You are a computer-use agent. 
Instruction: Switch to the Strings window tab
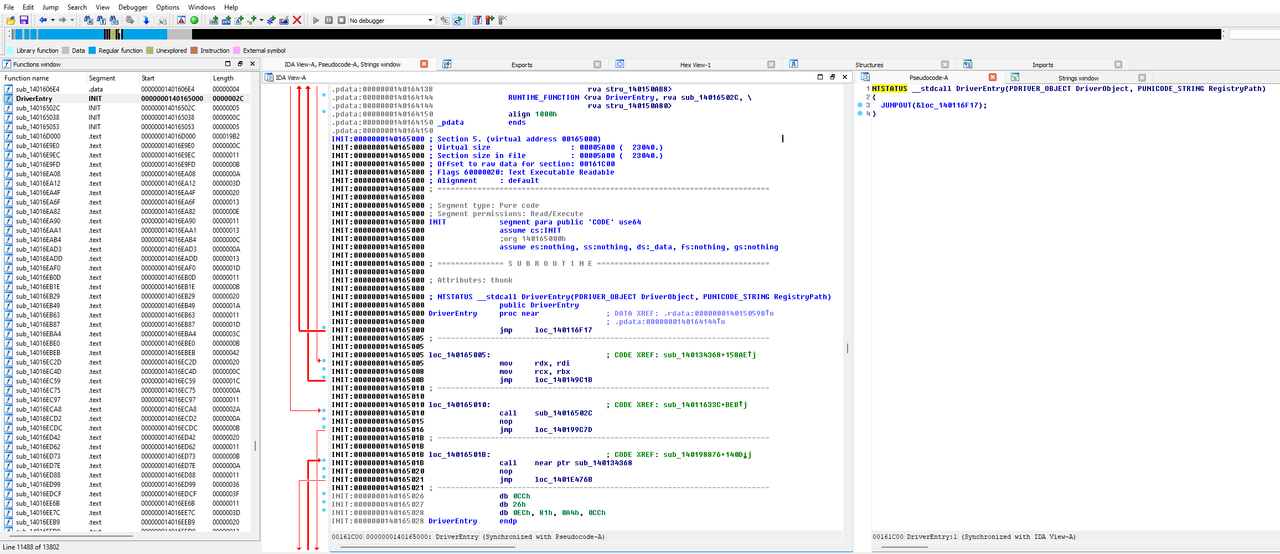1078,78
